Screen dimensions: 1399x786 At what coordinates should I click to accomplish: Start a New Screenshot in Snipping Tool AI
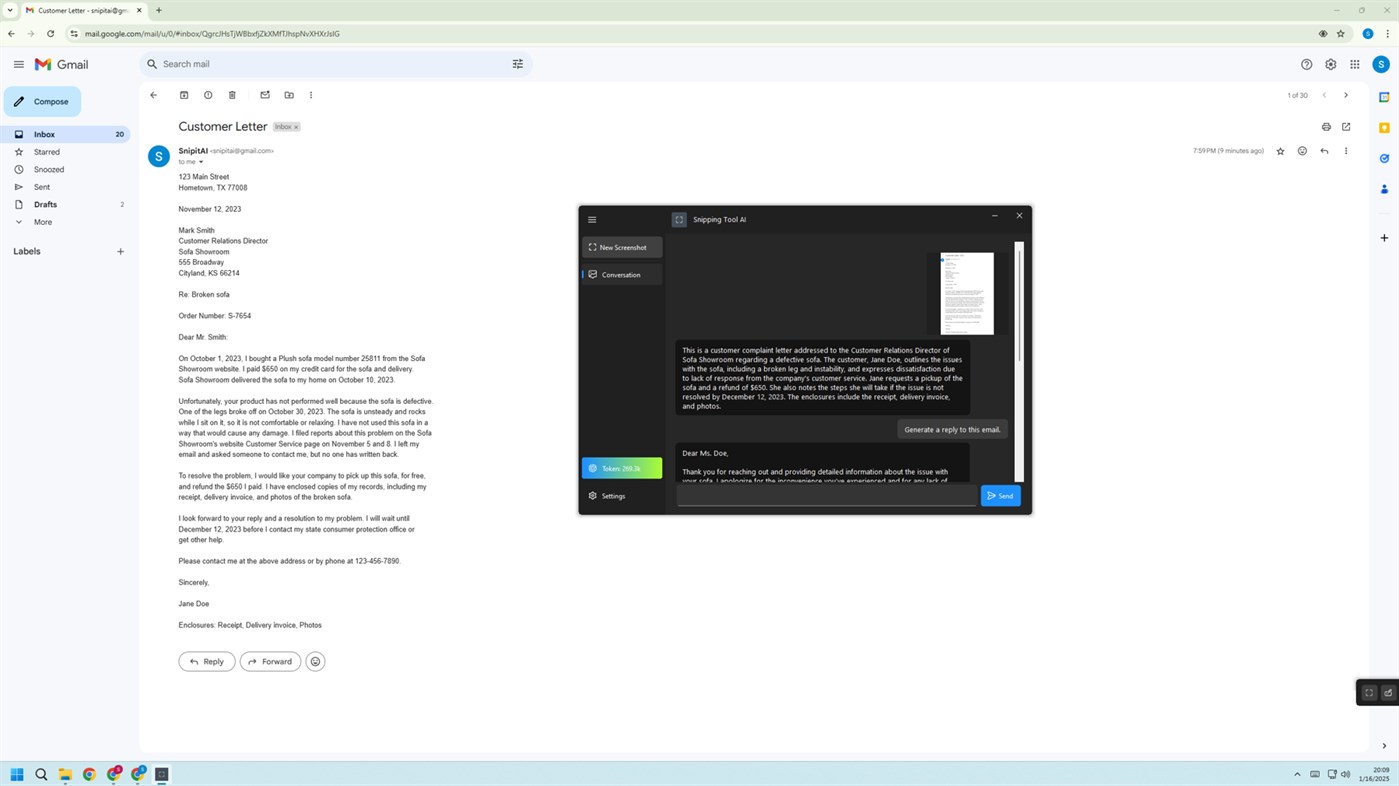[621, 247]
